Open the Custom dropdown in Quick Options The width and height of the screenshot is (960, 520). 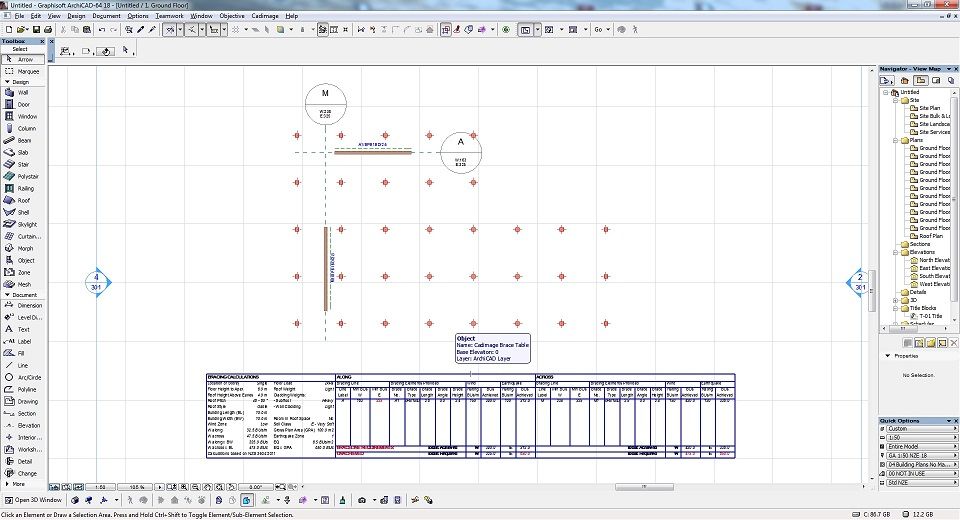click(921, 429)
